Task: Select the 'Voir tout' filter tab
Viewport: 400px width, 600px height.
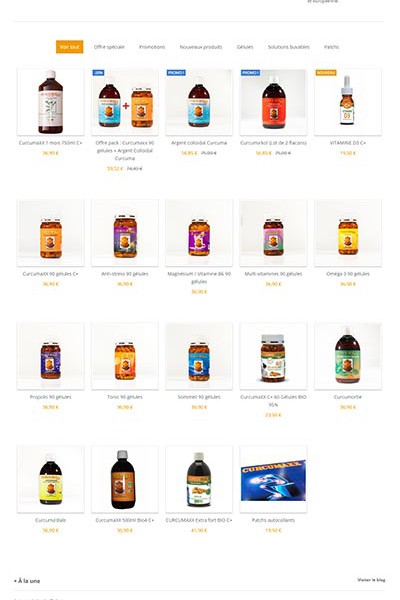Action: coord(69,47)
